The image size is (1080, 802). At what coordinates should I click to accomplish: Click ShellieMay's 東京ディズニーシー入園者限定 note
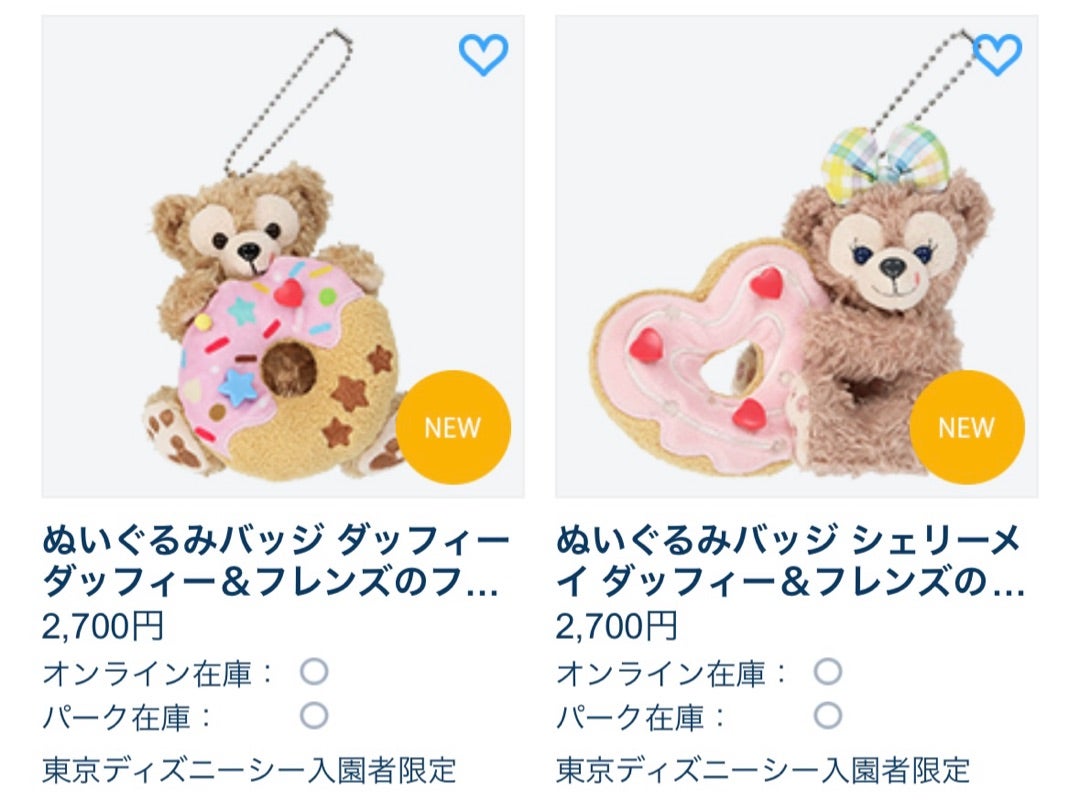(x=763, y=770)
